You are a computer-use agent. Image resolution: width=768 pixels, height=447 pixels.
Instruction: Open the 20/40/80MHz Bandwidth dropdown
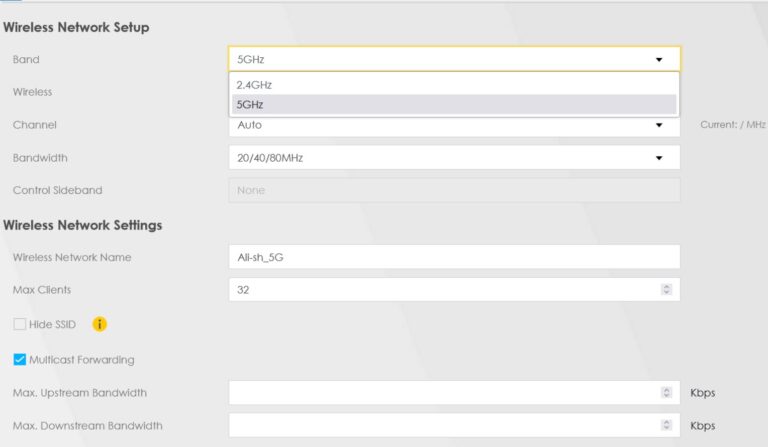454,158
